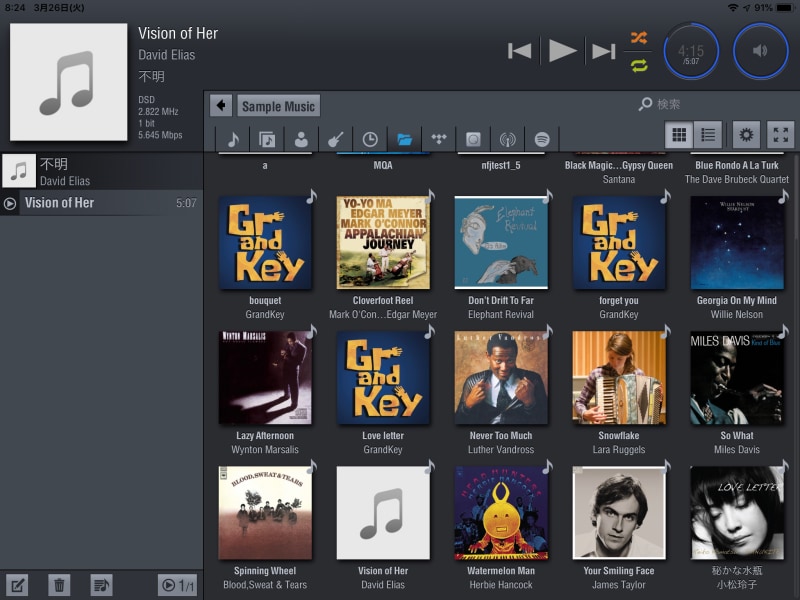Viewport: 800px width, 600px height.
Task: Browse by genre guitar icon
Action: click(335, 139)
